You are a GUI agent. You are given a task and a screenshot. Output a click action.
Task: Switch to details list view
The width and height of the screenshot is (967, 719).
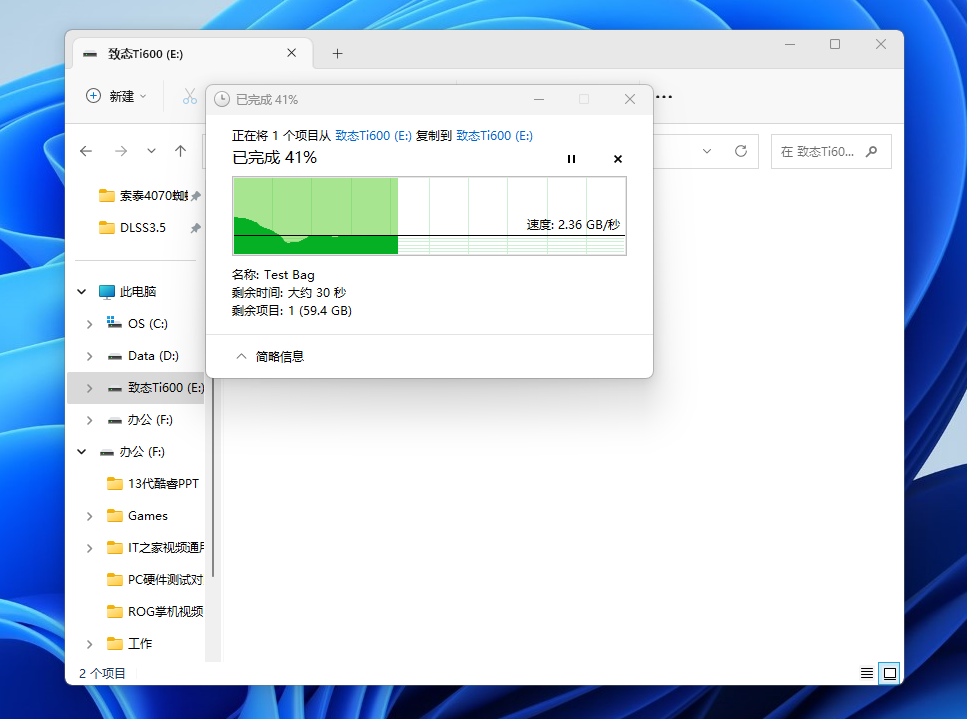[867, 673]
